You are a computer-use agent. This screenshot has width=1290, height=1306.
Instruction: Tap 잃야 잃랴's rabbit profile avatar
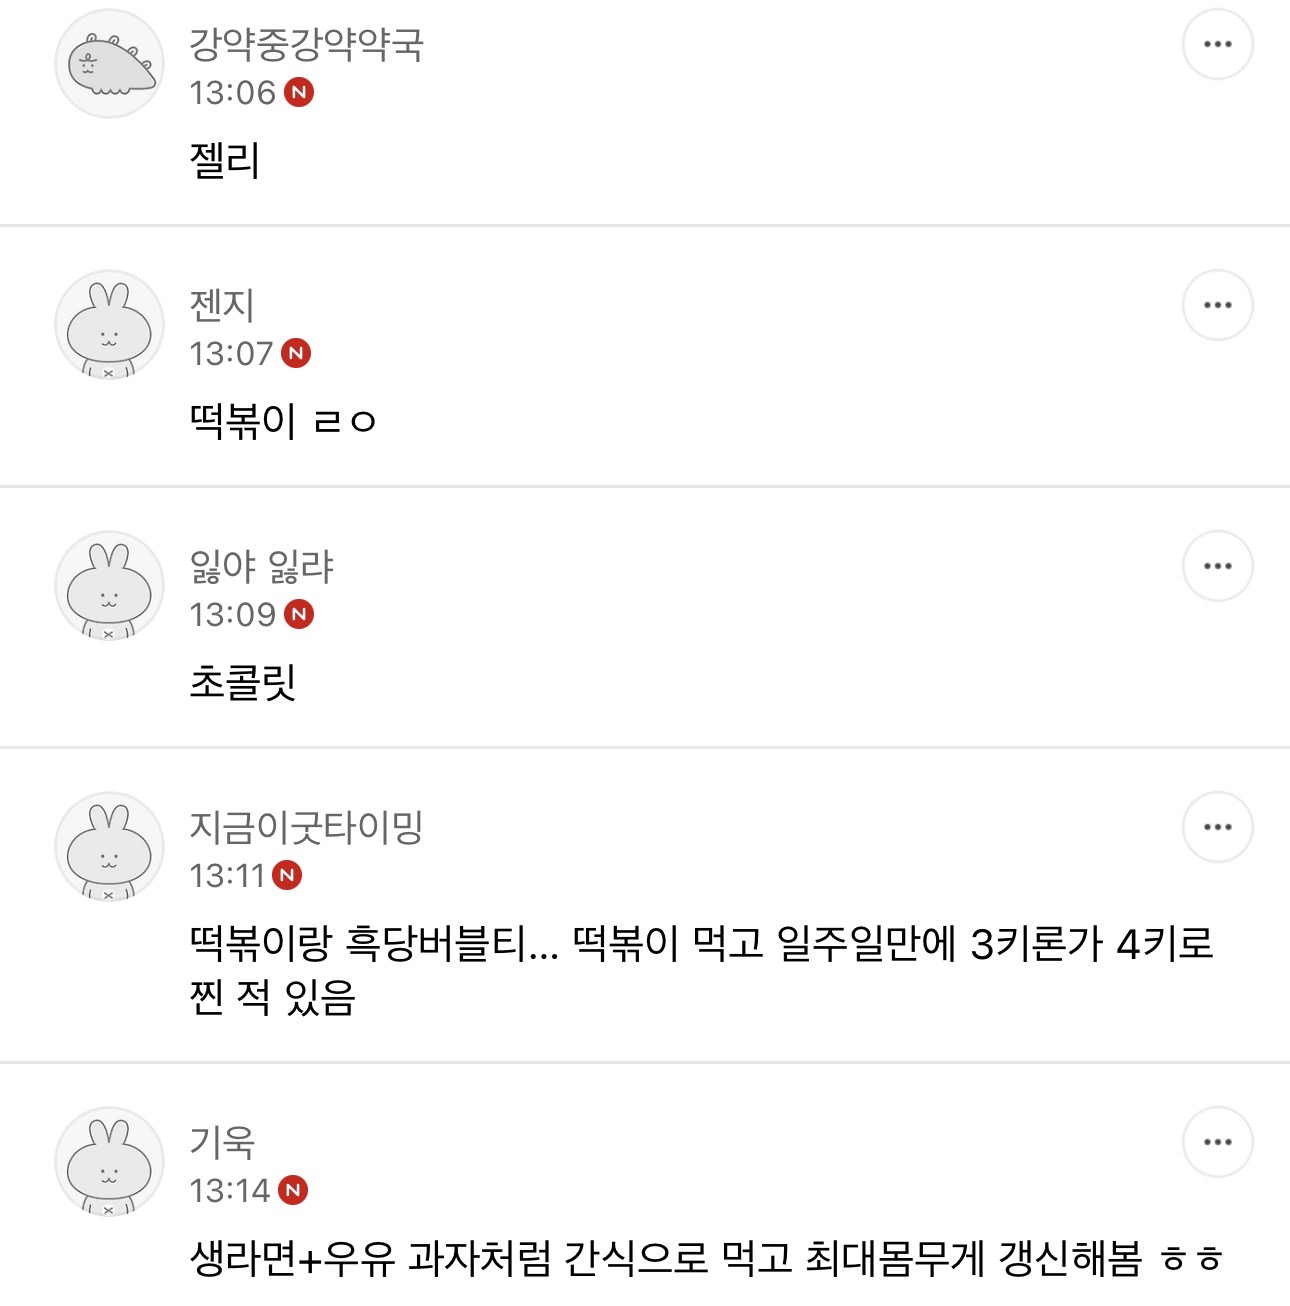coord(109,586)
